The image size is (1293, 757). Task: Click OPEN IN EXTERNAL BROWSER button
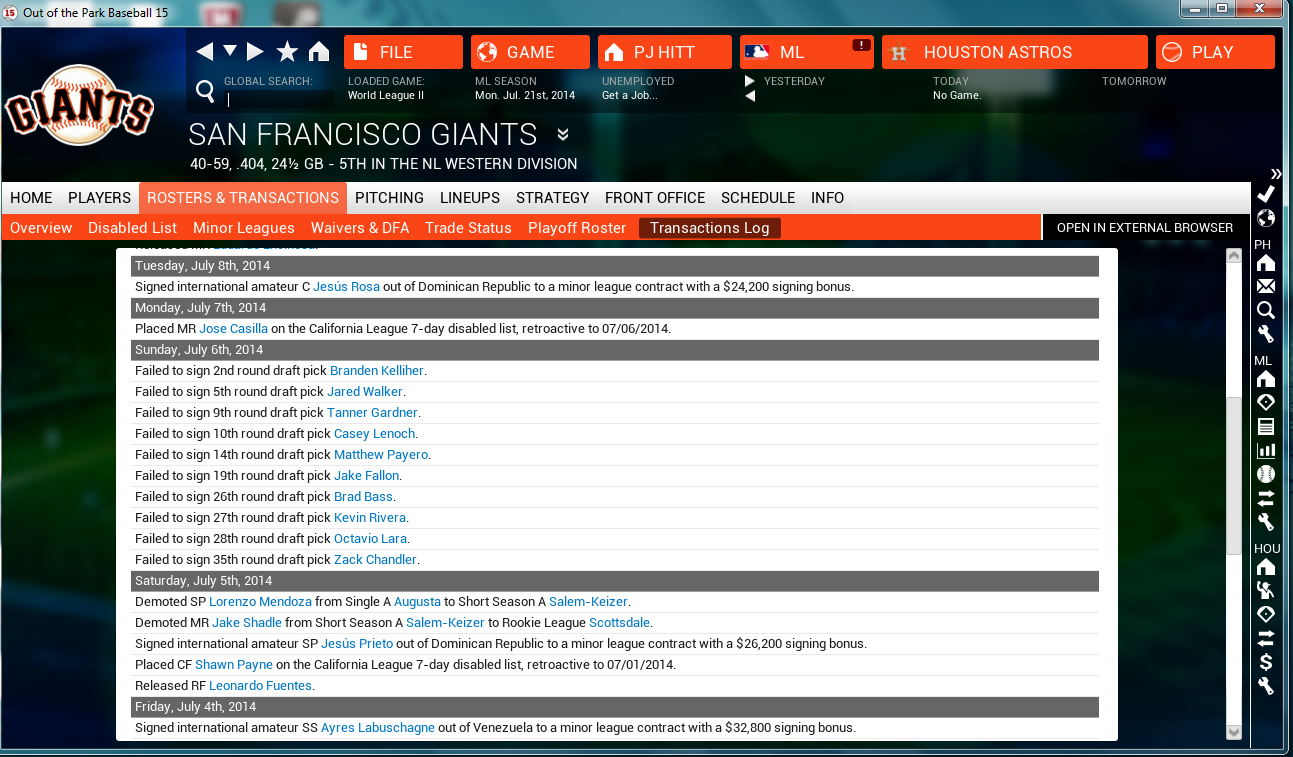(1145, 228)
